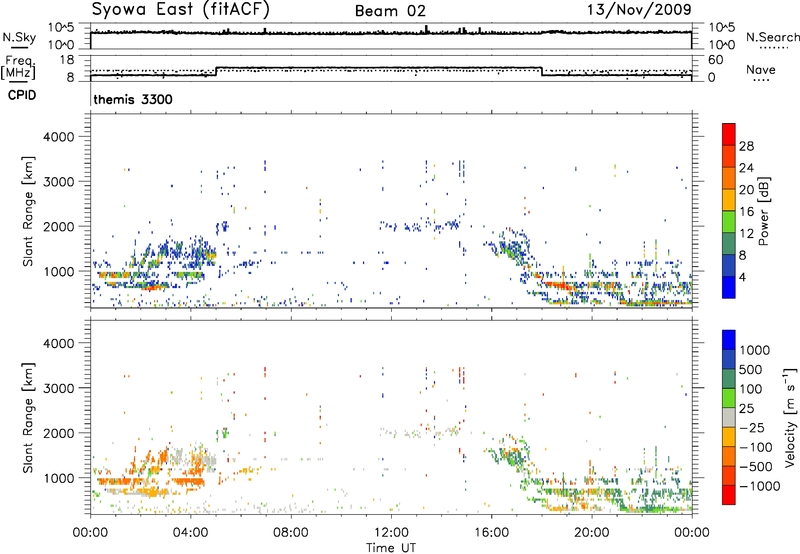This screenshot has height=554, width=800.
Task: Click the 'Time UT' axis label
Action: [391, 548]
